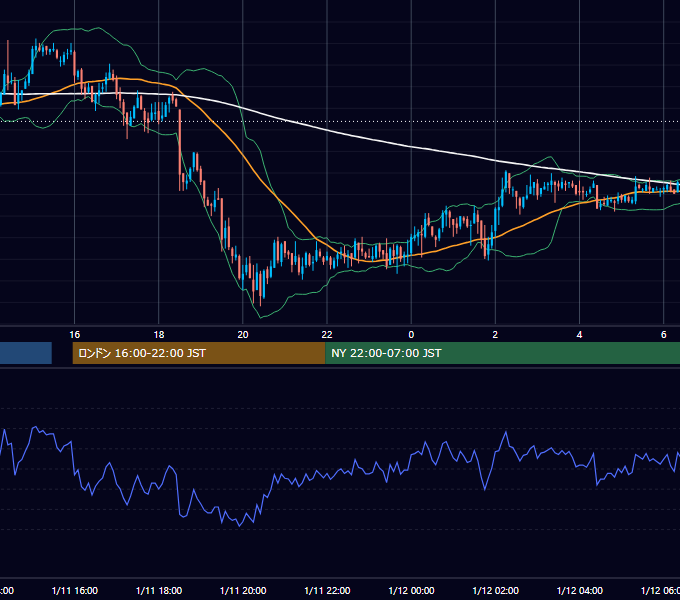Screen dimensions: 680x600
Task: Click the 20 hour label on upper chart axis
Action: click(x=243, y=335)
